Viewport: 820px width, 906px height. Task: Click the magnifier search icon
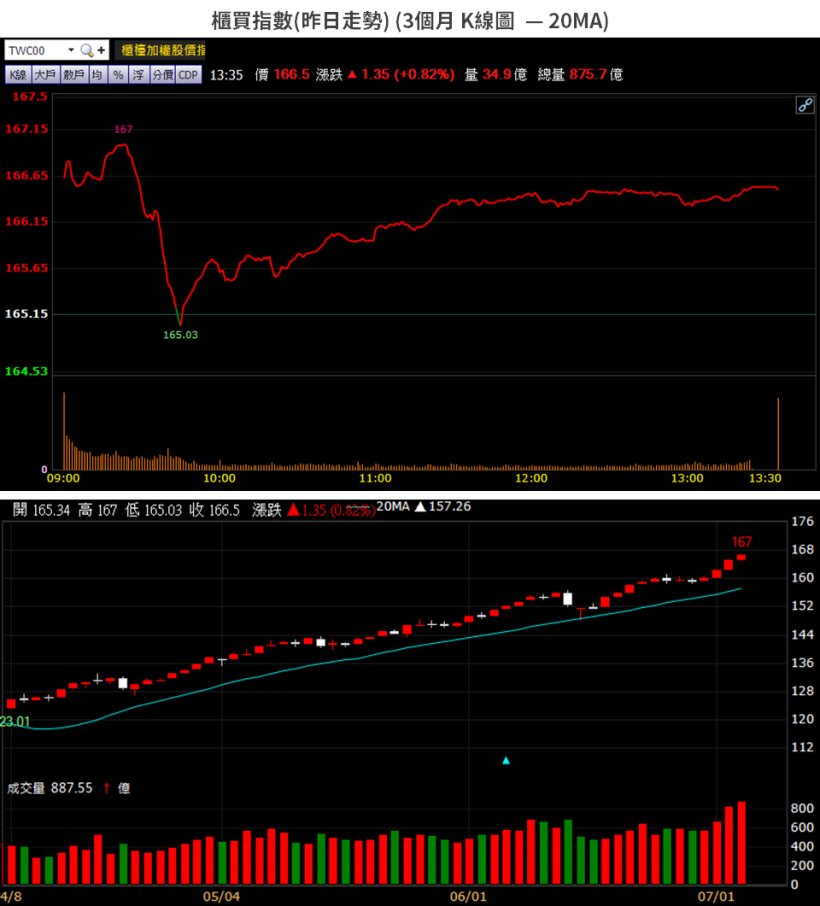tap(87, 50)
